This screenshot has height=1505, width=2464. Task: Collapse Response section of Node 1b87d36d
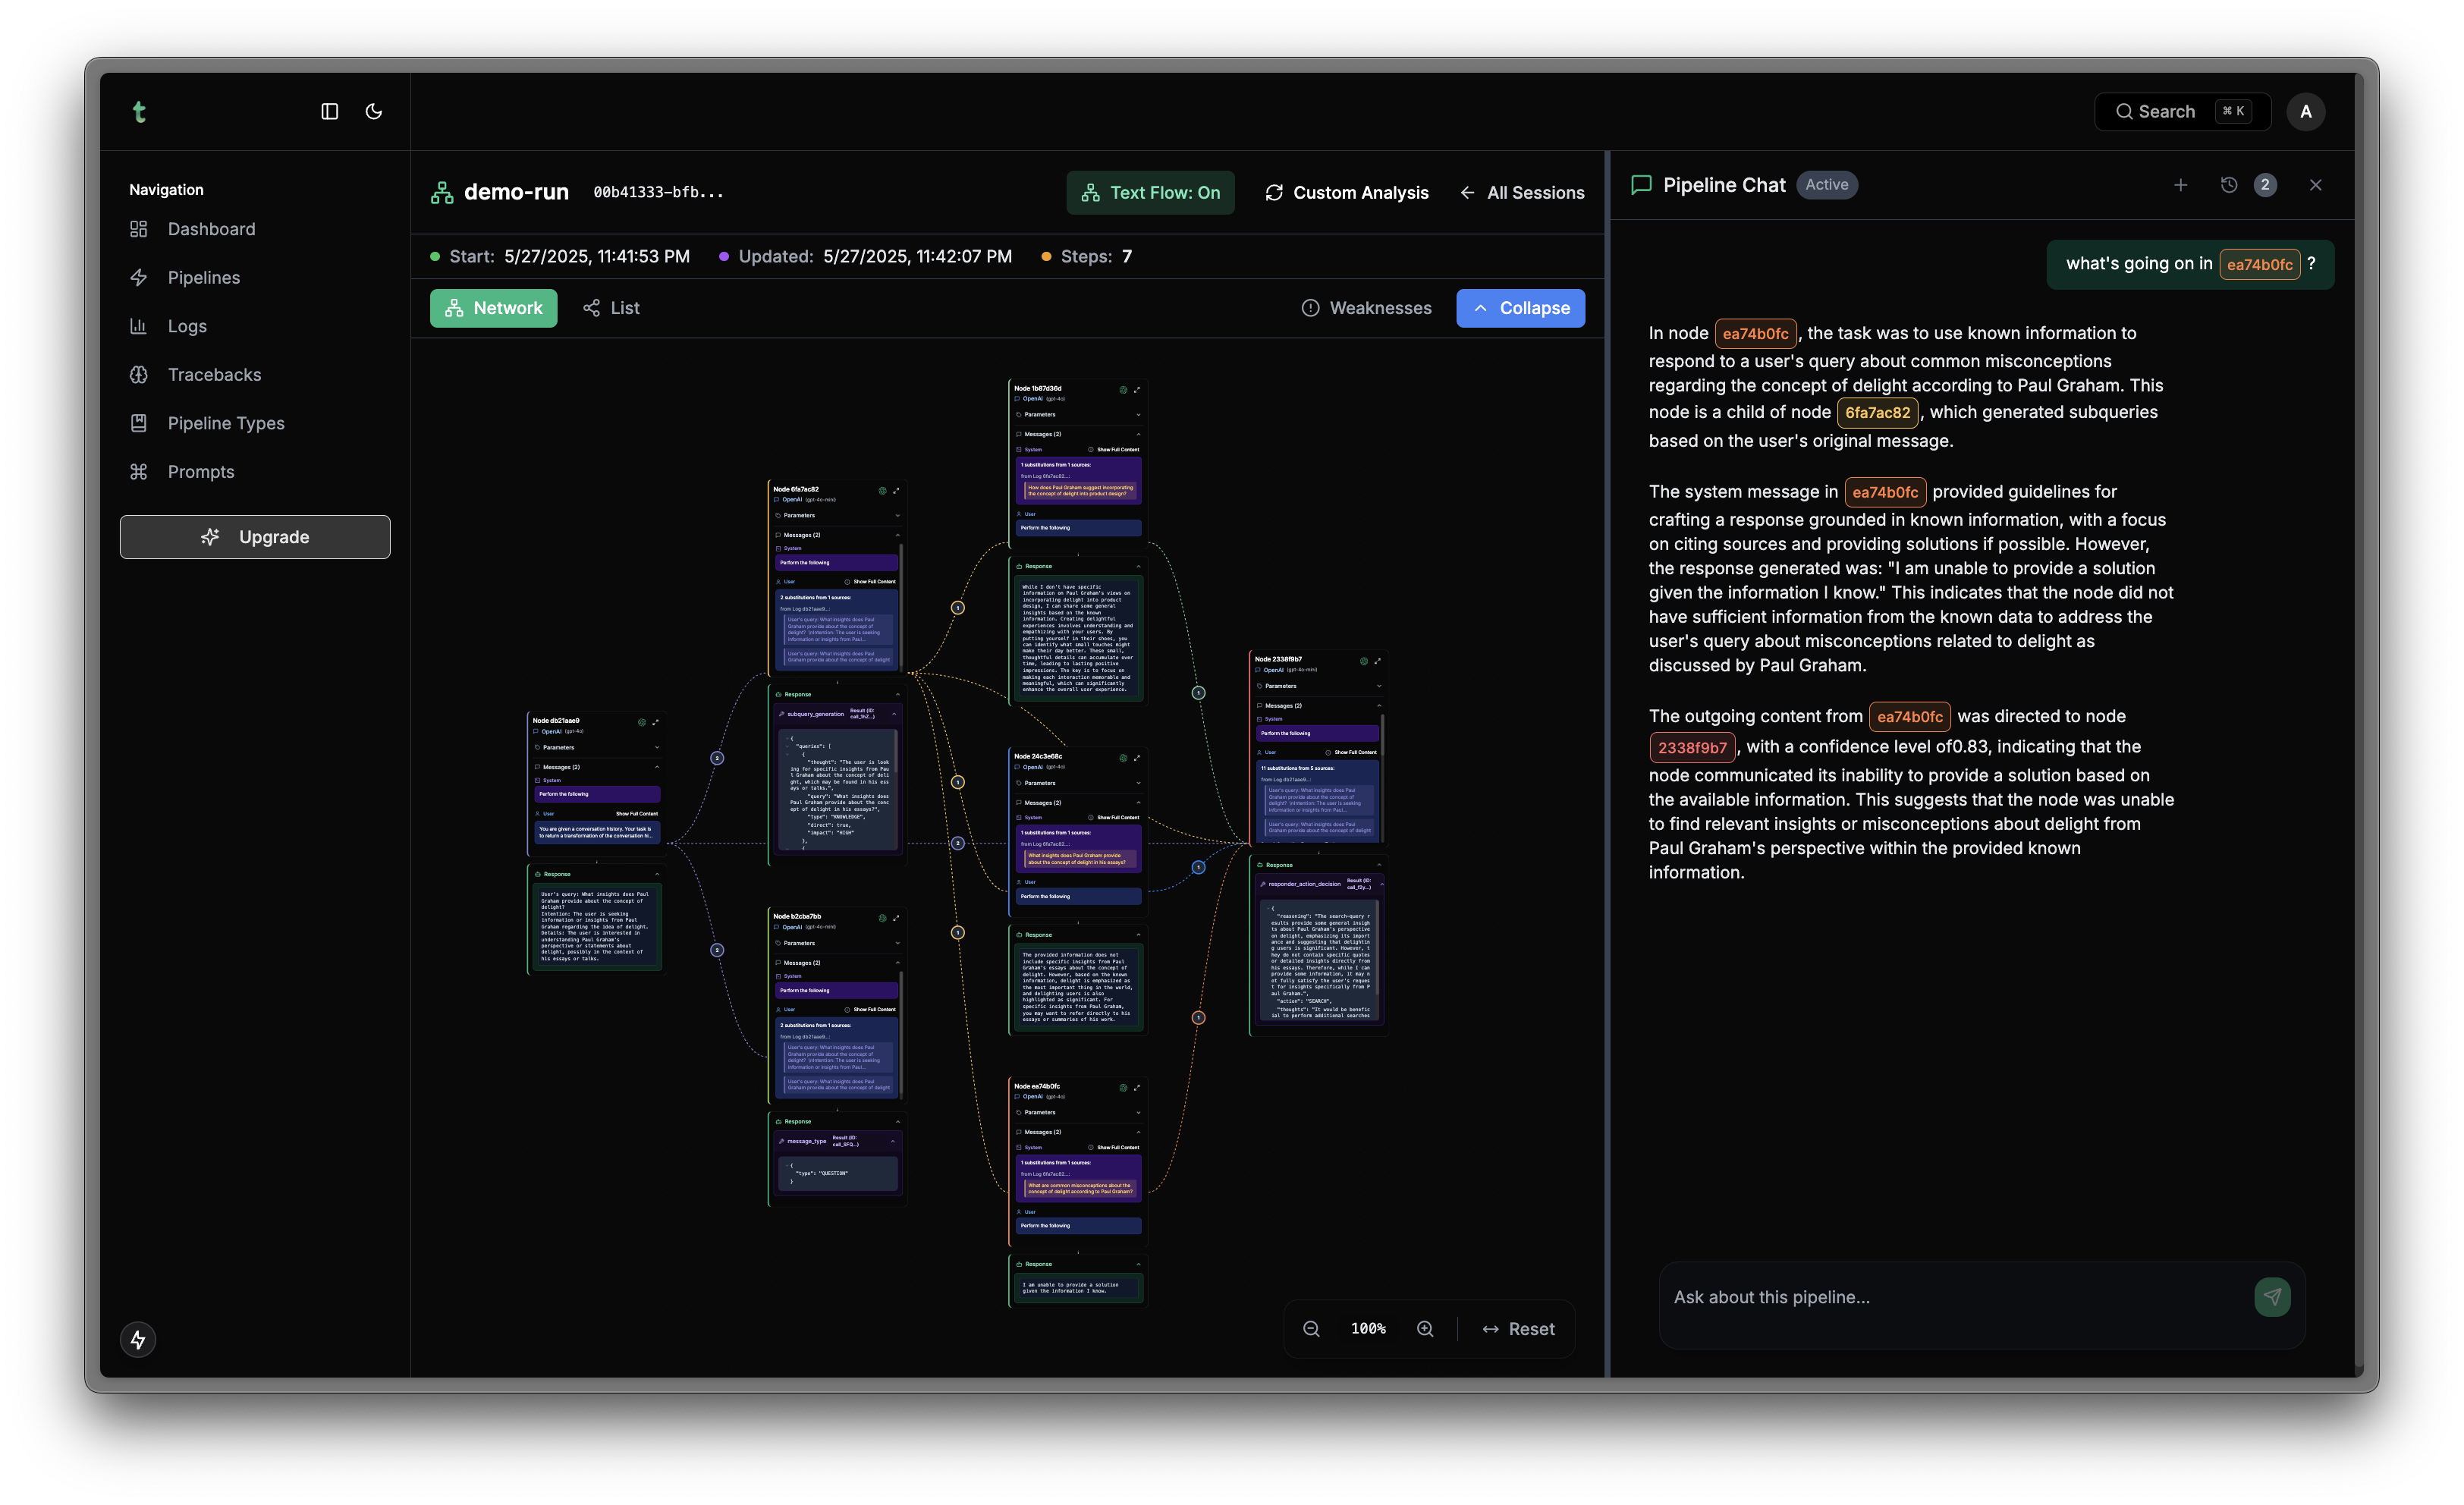coord(1137,566)
